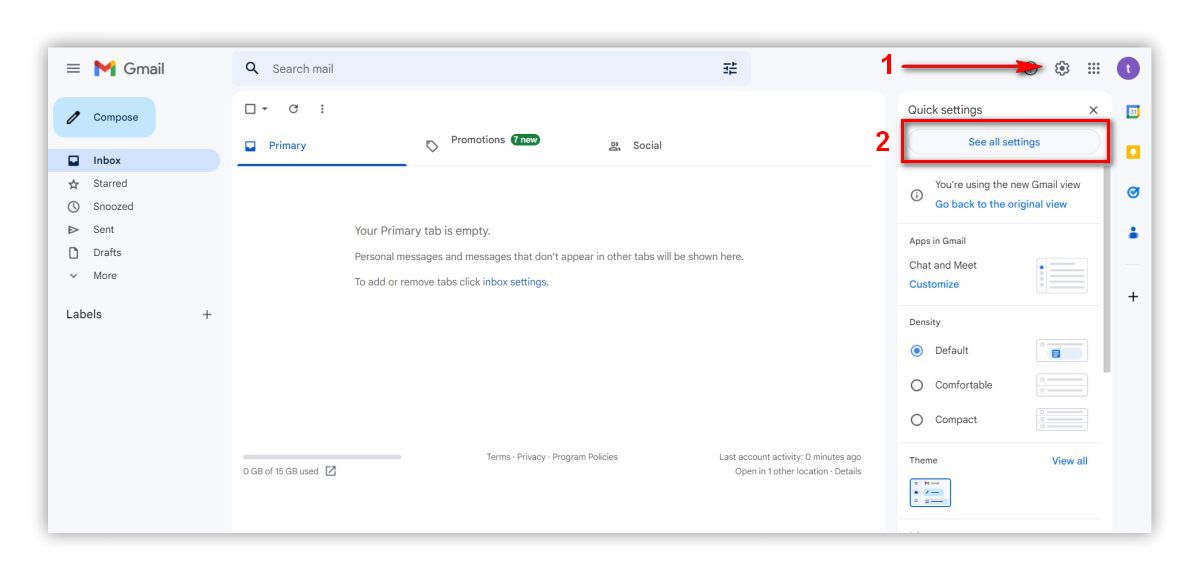Show search options filter icon
Viewport: 1199px width, 581px height.
point(730,69)
